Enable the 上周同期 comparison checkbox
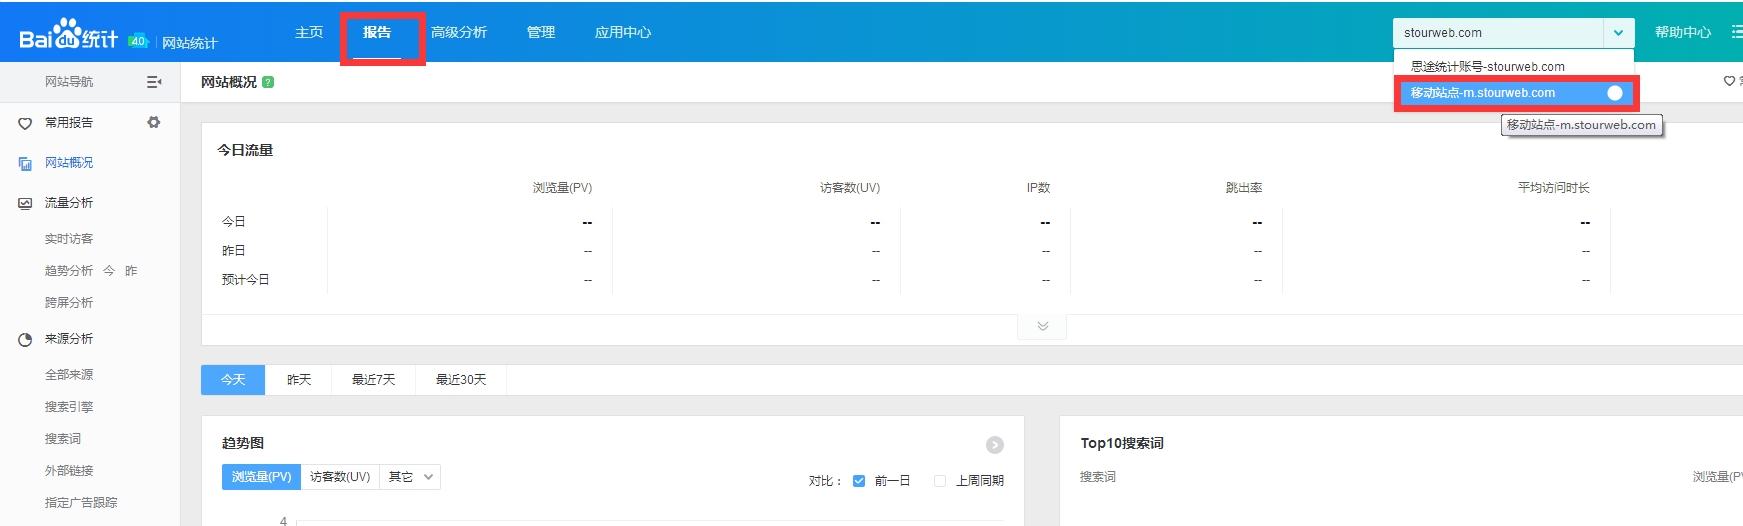 [x=940, y=481]
